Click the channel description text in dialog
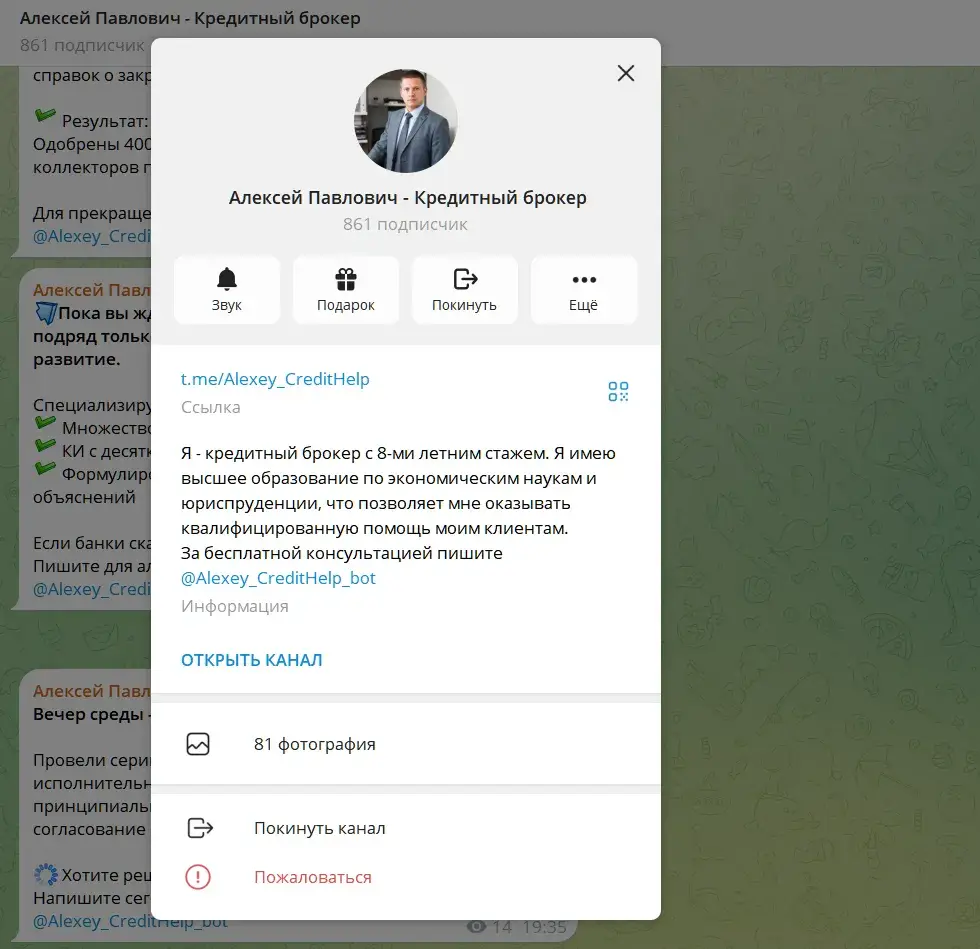The image size is (980, 949). pyautogui.click(x=398, y=516)
